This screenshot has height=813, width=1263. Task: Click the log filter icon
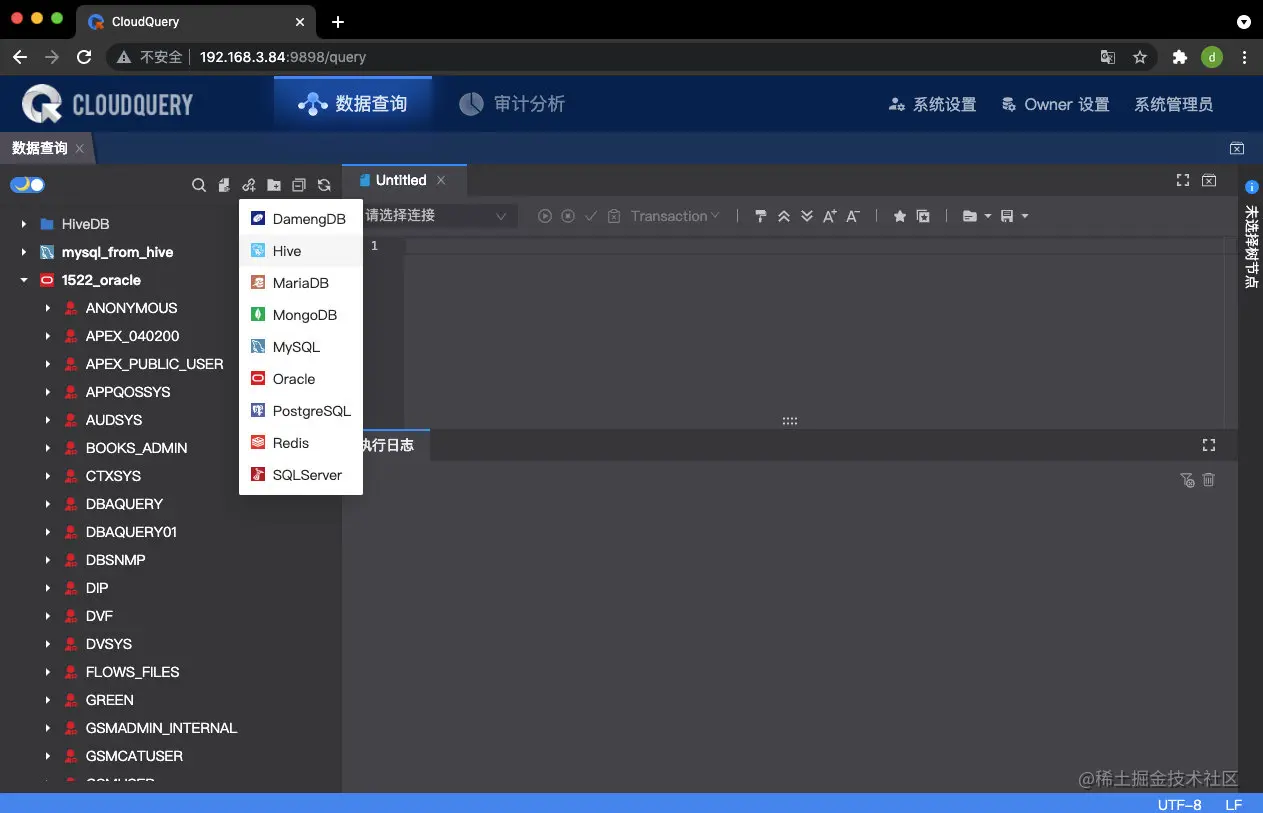[1187, 480]
